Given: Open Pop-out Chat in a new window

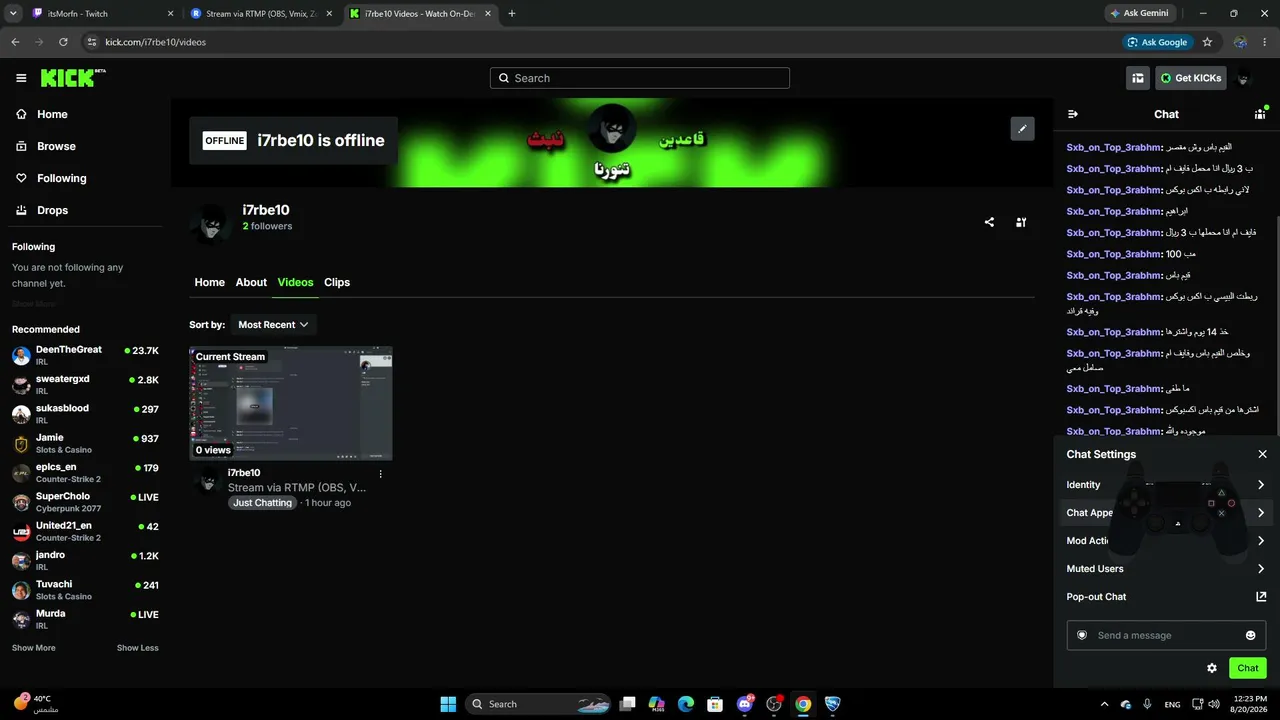Looking at the screenshot, I should [x=1167, y=597].
